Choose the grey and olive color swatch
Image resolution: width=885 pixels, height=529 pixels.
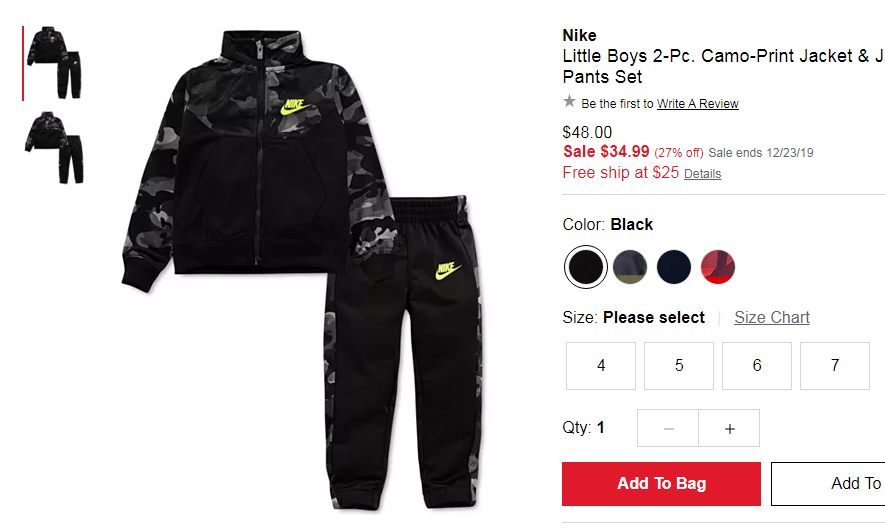630,266
